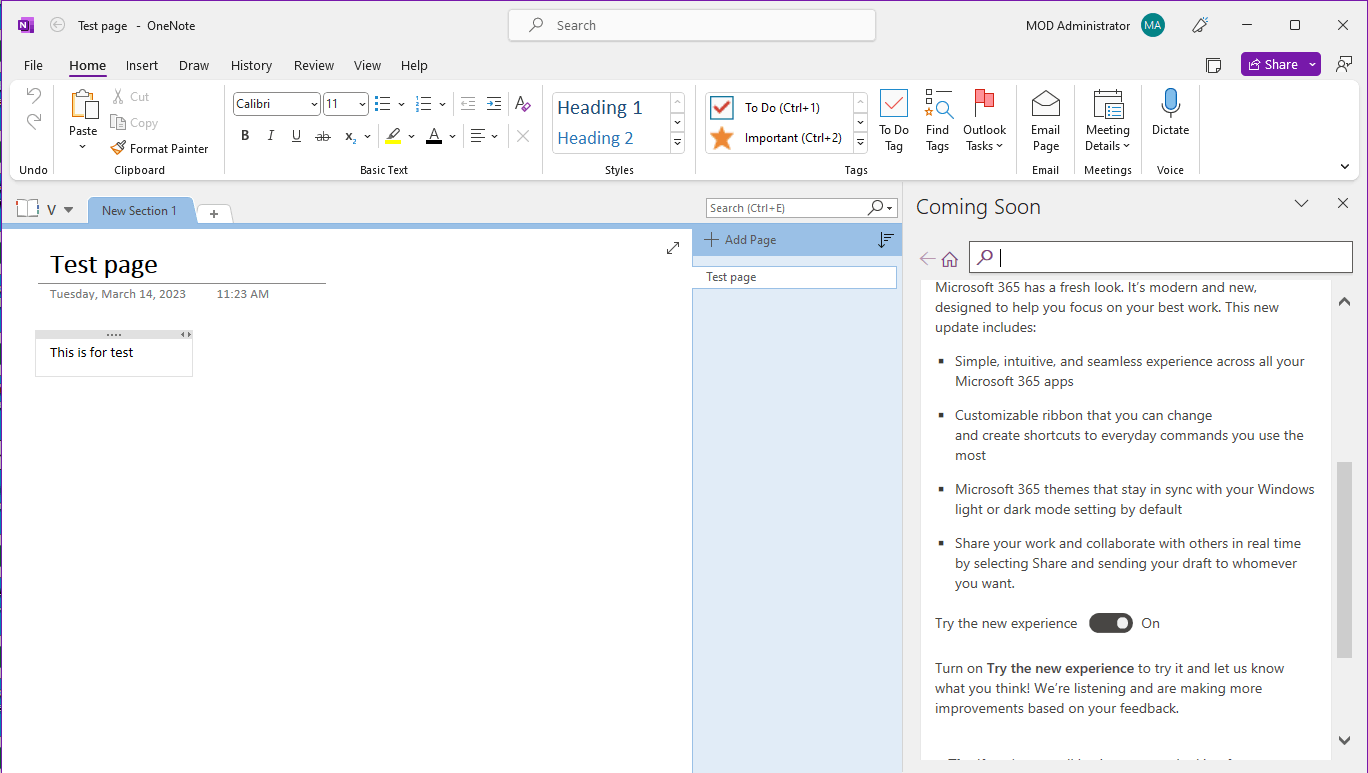Open the notebook V dropdown
The image size is (1368, 773).
(68, 210)
